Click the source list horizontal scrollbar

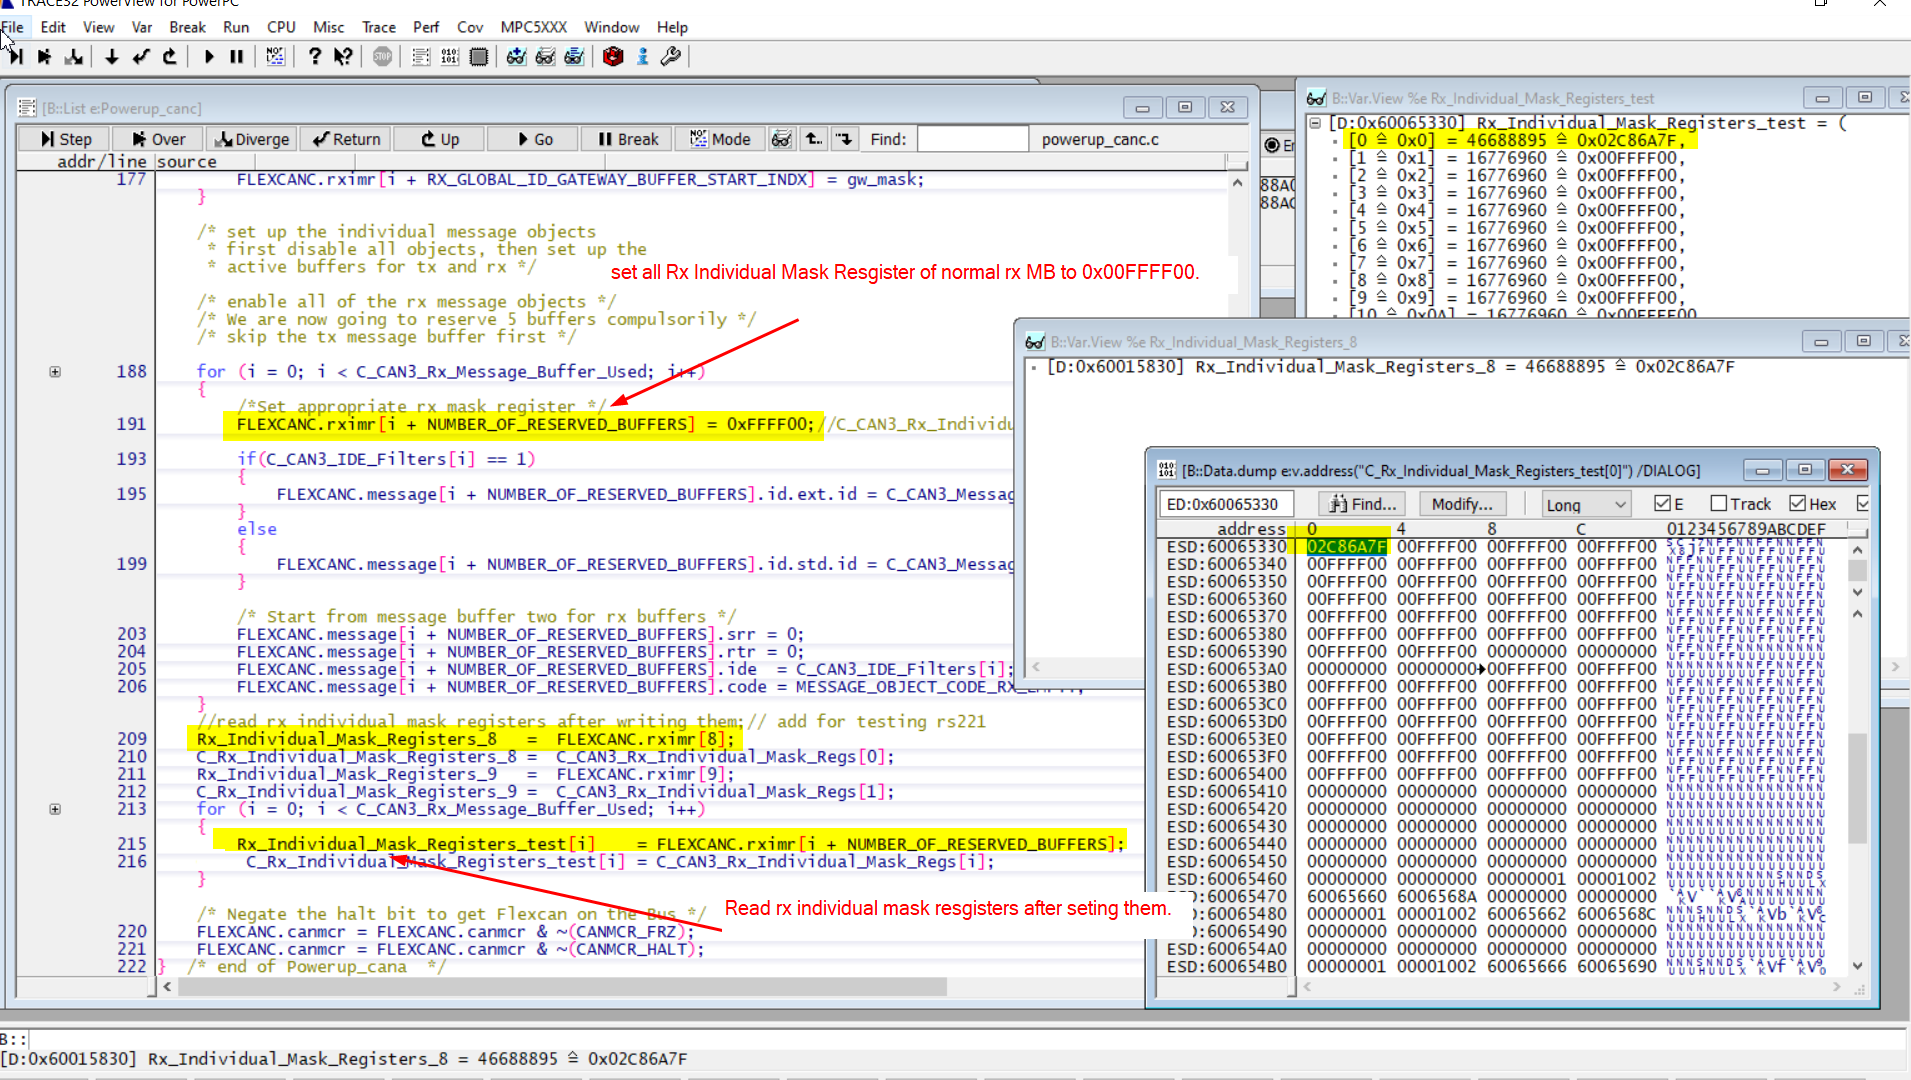point(563,987)
